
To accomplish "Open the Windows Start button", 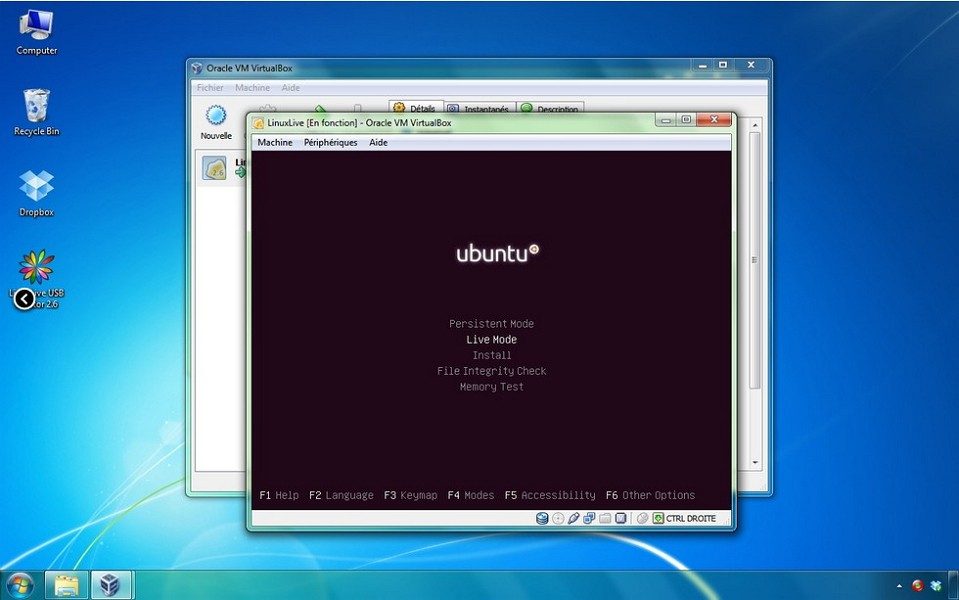I will point(20,585).
